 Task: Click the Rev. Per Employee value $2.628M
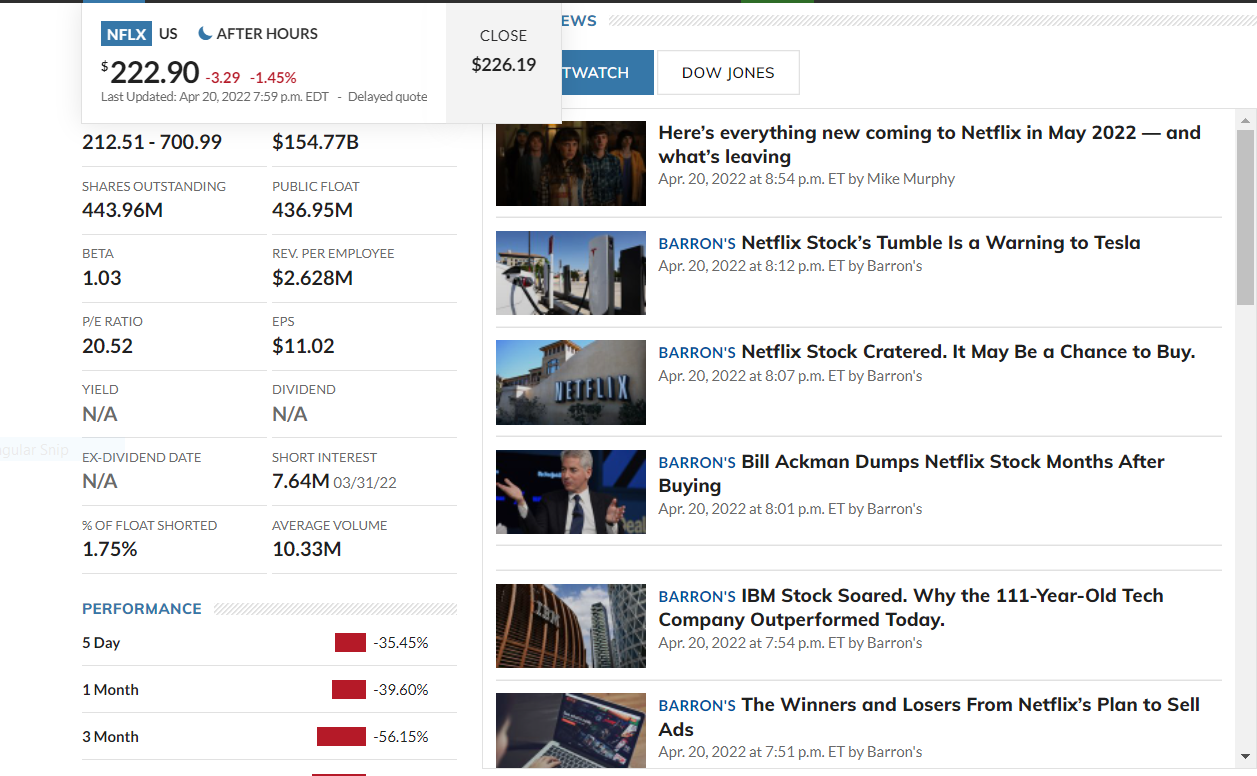[312, 278]
